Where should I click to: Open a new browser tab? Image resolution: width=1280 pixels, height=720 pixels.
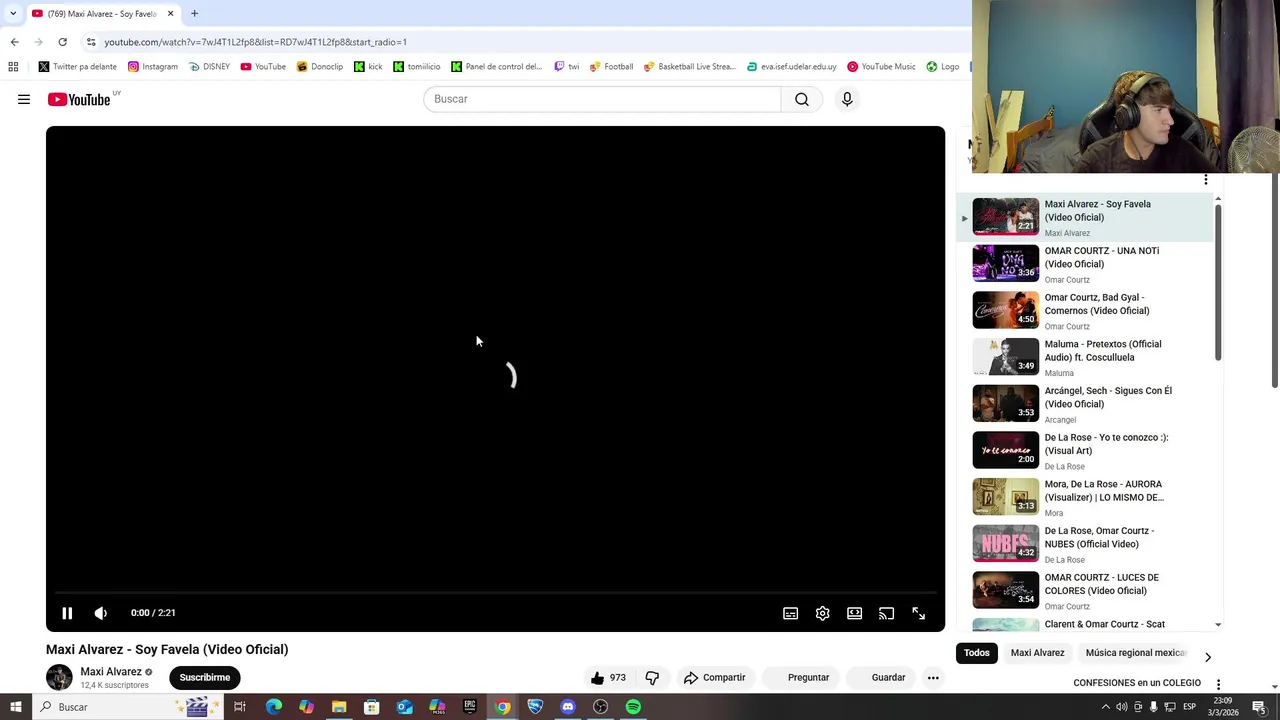click(x=194, y=14)
